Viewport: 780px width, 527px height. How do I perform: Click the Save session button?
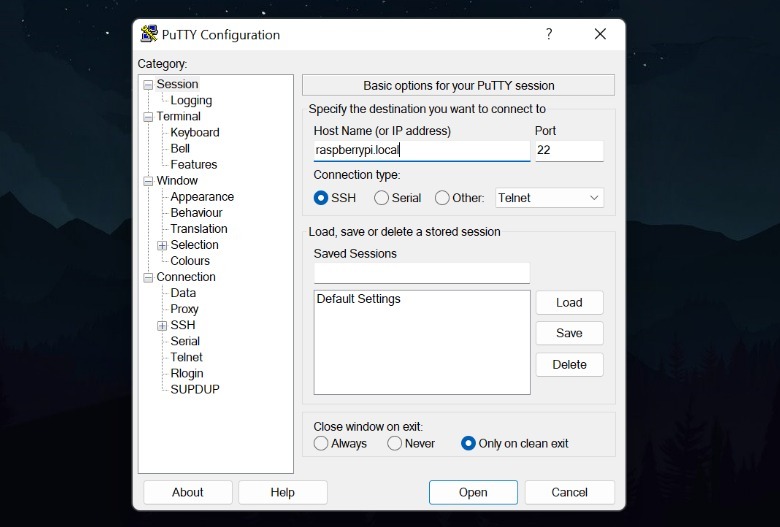pyautogui.click(x=569, y=333)
